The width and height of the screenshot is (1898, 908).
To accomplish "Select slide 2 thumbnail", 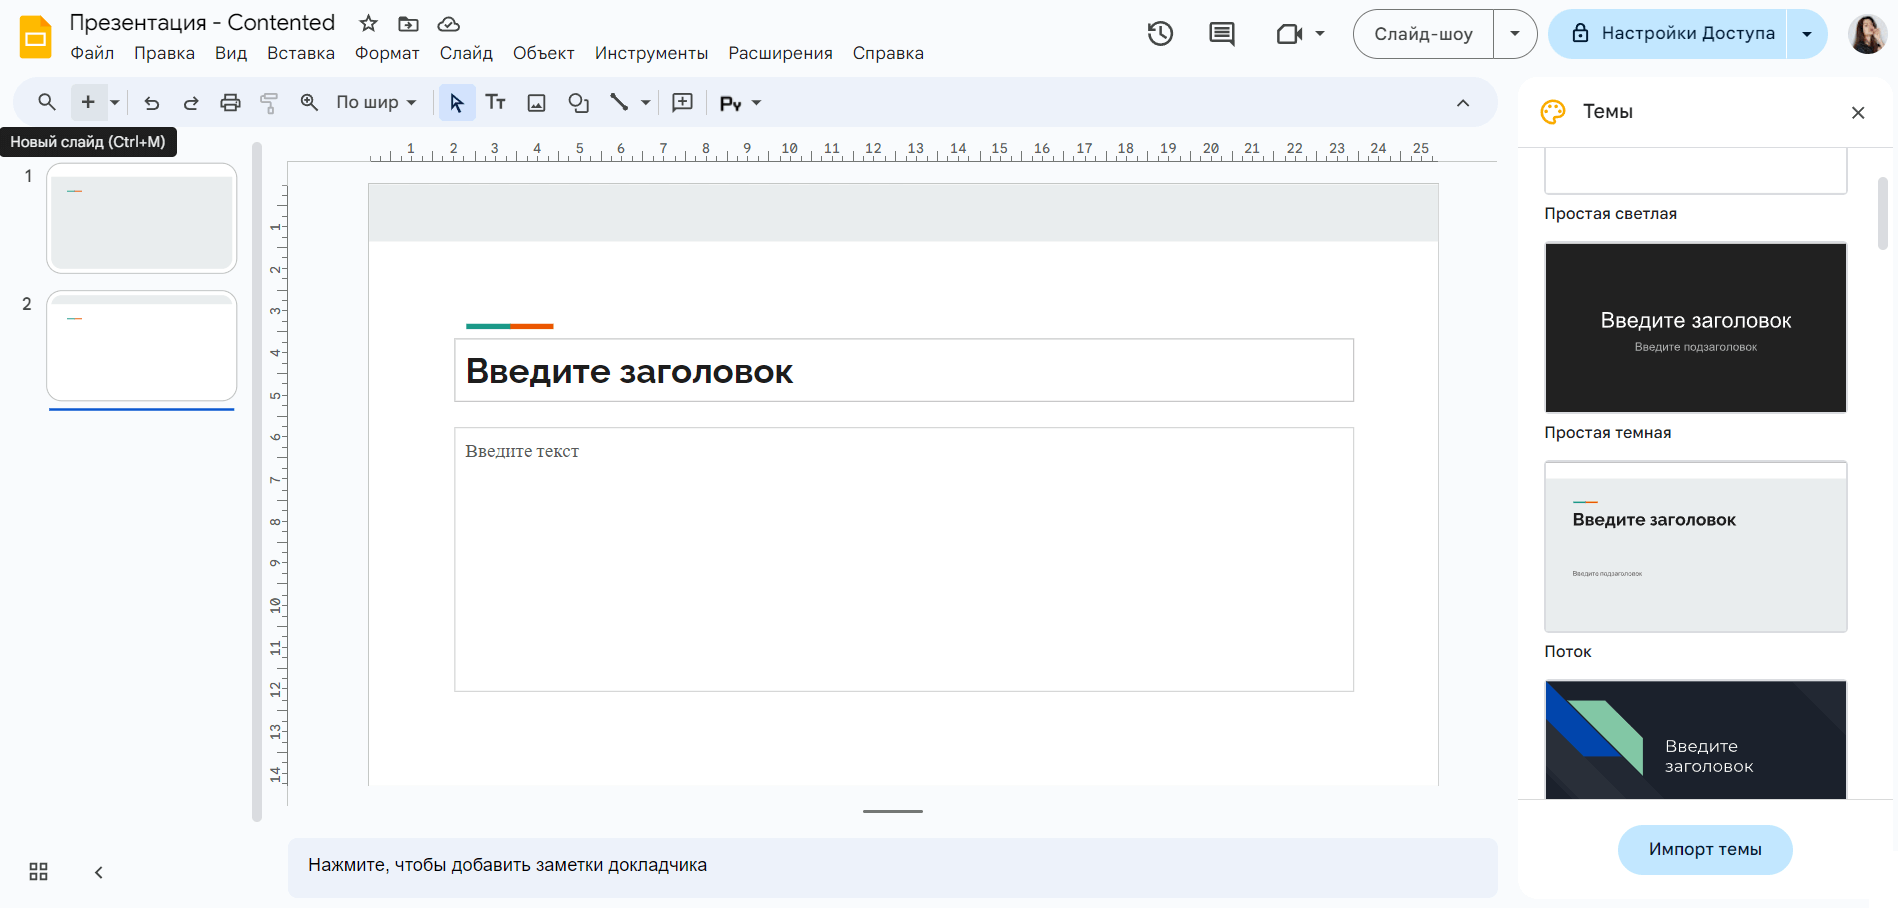I will click(x=142, y=346).
